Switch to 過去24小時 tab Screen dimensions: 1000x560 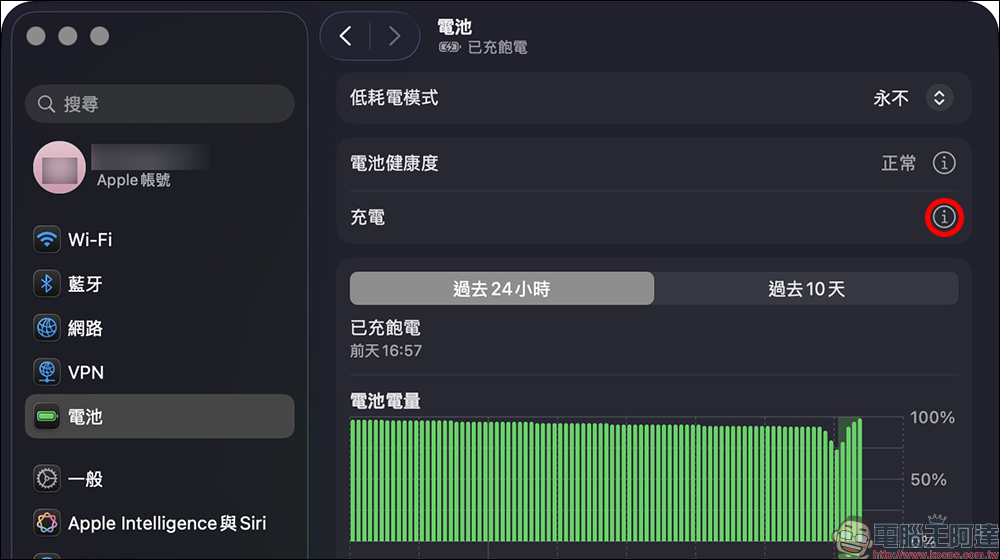pyautogui.click(x=502, y=289)
